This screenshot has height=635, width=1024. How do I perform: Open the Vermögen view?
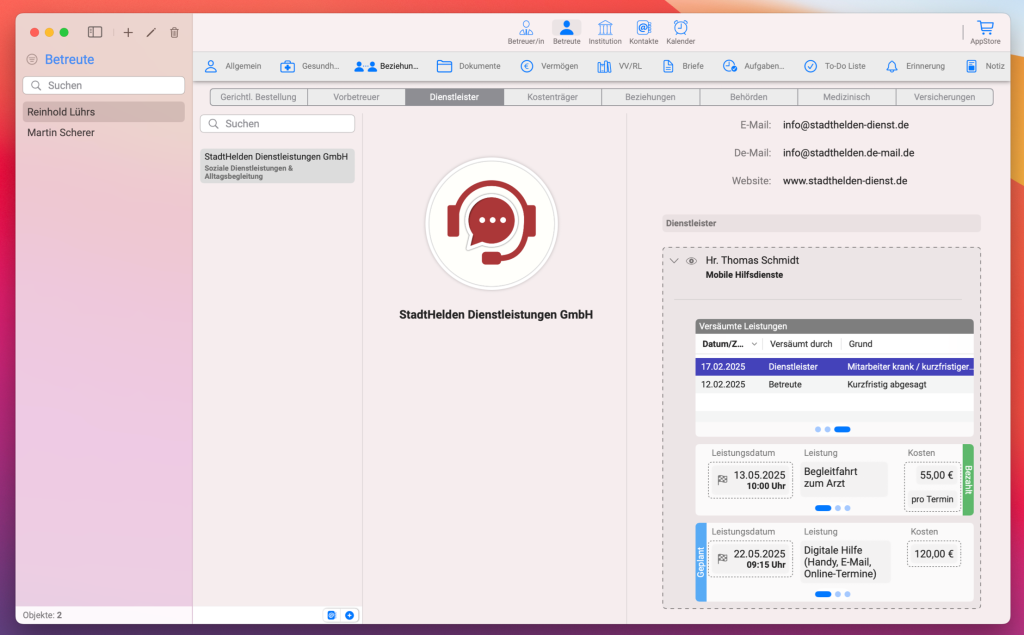pos(549,66)
